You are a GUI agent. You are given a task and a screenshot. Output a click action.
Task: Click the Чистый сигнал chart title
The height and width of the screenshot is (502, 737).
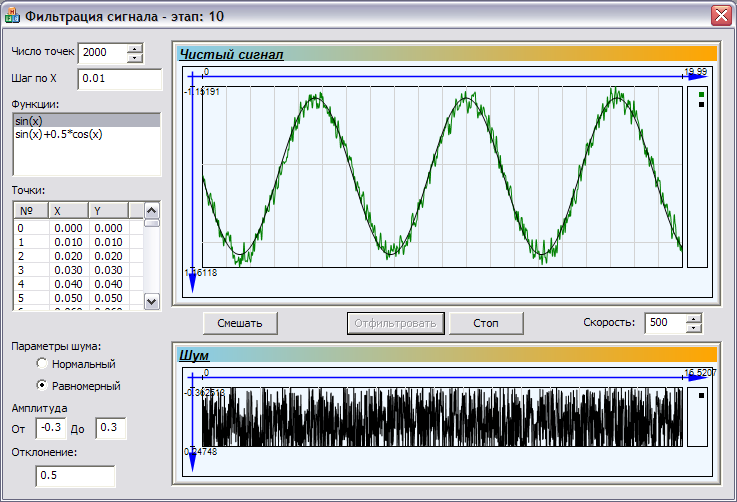[x=231, y=55]
